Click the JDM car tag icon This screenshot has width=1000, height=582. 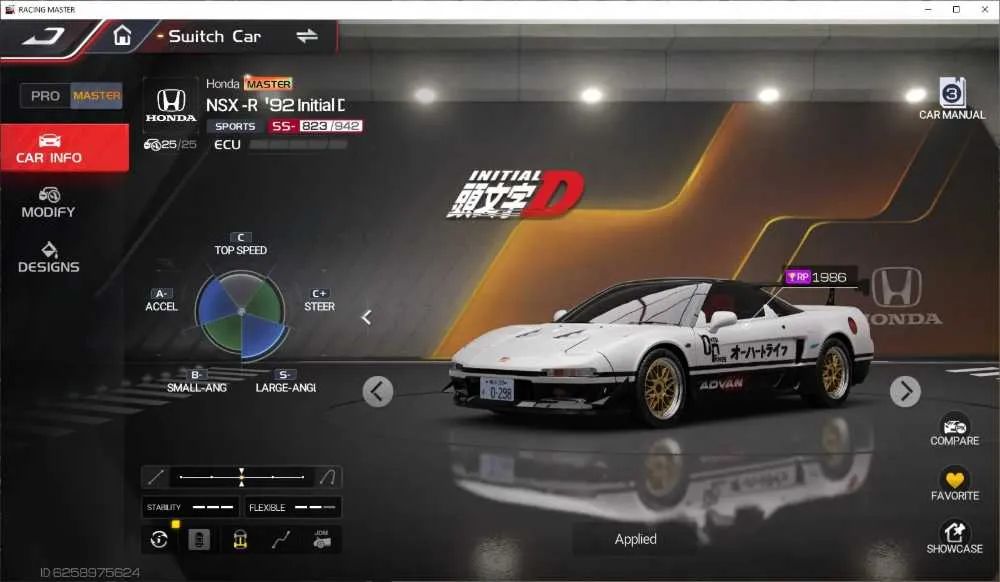(321, 539)
